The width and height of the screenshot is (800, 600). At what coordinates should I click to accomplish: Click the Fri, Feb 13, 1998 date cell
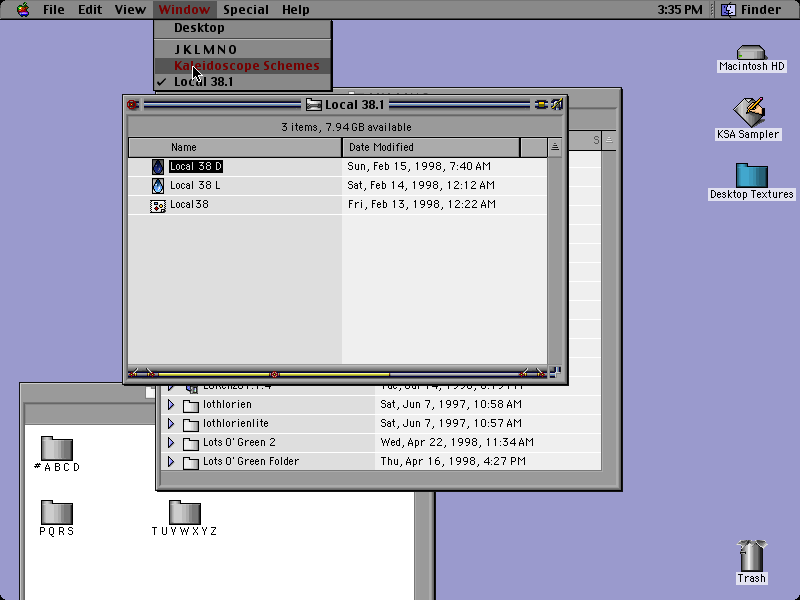click(421, 205)
